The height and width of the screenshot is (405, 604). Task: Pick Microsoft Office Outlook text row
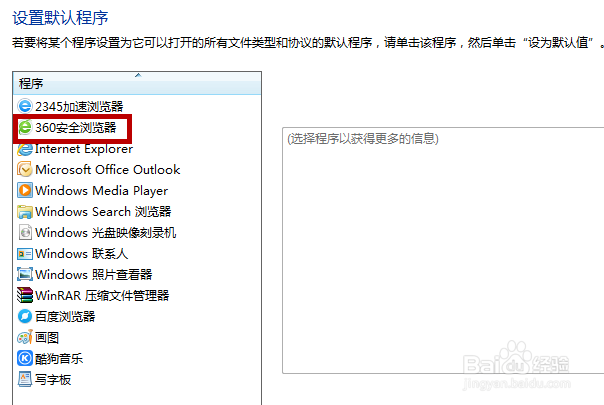point(107,170)
